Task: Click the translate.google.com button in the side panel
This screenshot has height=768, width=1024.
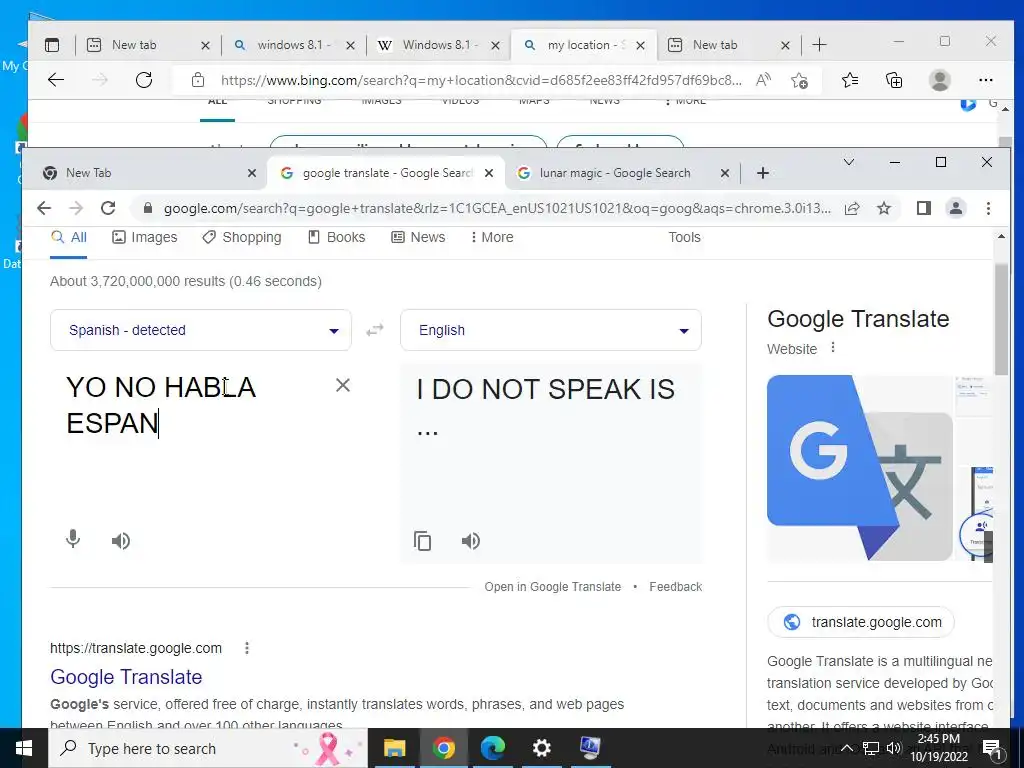Action: coord(861,622)
